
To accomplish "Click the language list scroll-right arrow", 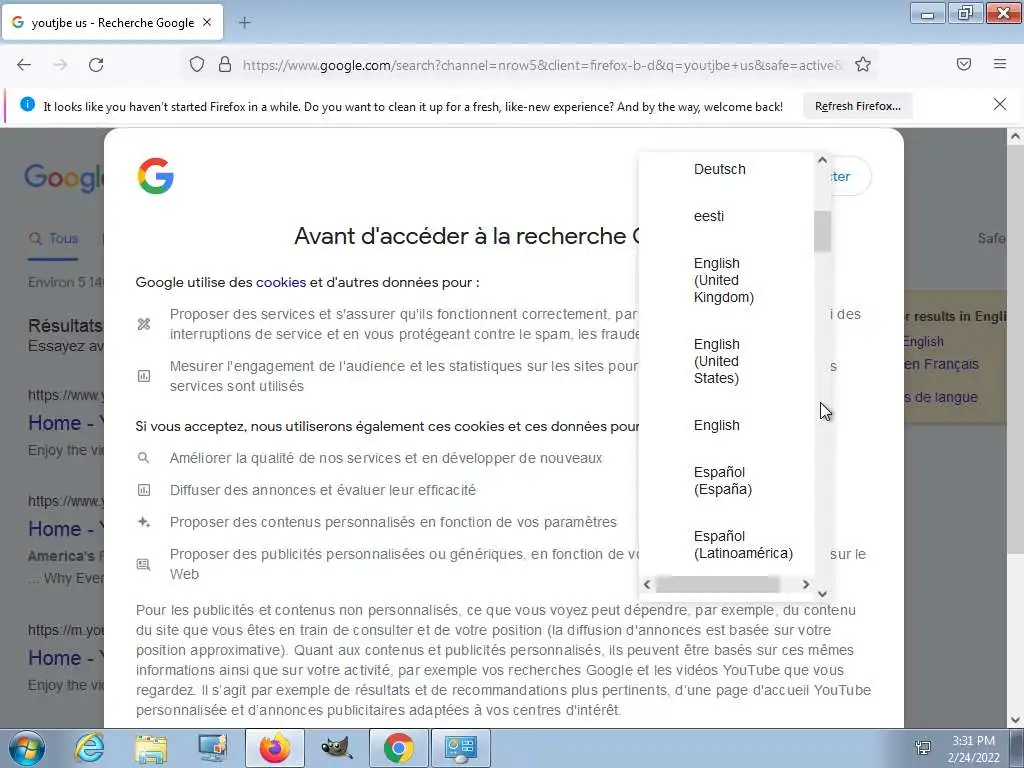I will [x=806, y=584].
